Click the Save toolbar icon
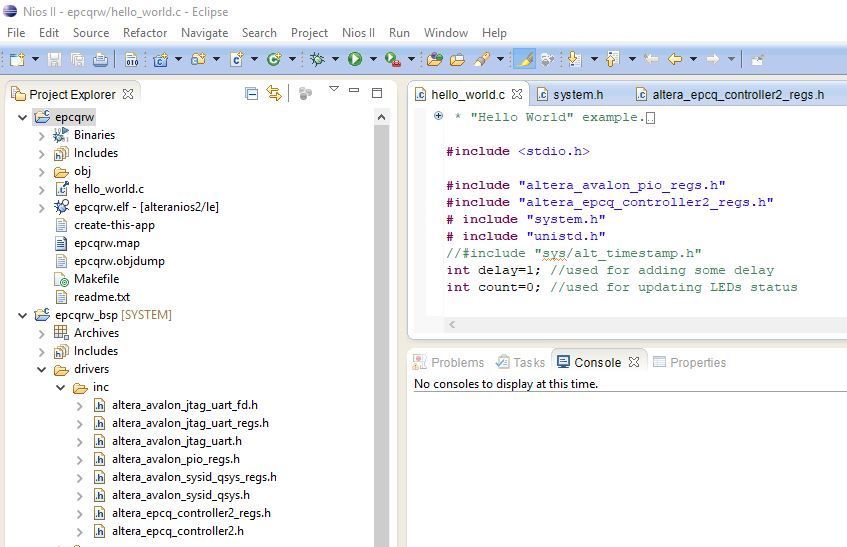847x547 pixels. 55,60
